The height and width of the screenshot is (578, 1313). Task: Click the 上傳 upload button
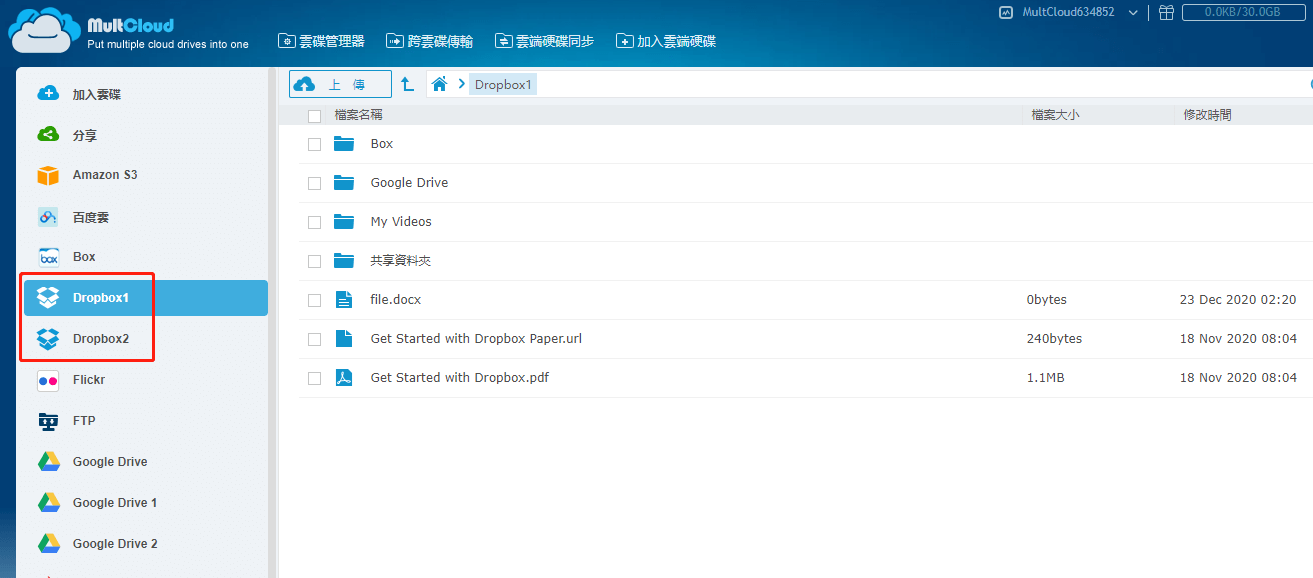pyautogui.click(x=340, y=84)
